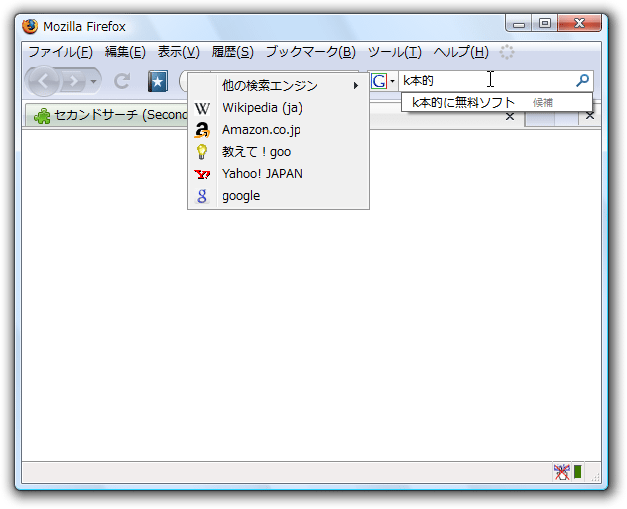Viewport: 627px width, 509px height.
Task: Close the tab bar with rightmost X
Action: [x=590, y=116]
